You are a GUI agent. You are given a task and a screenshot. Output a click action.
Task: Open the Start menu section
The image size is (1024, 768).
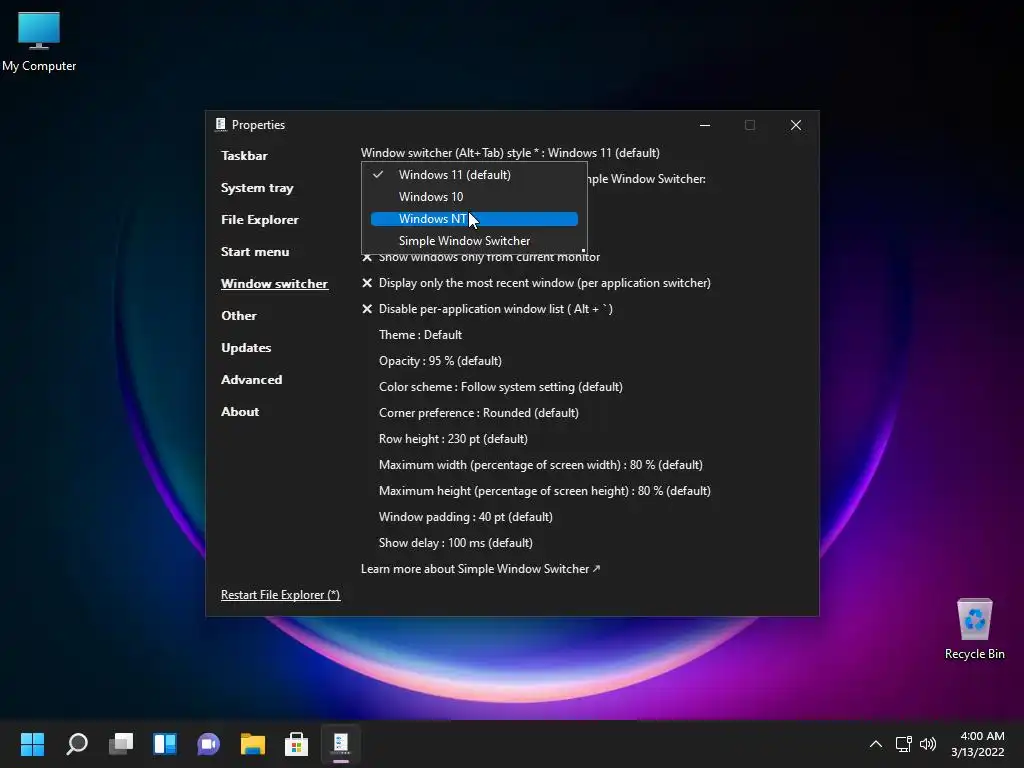tap(255, 251)
